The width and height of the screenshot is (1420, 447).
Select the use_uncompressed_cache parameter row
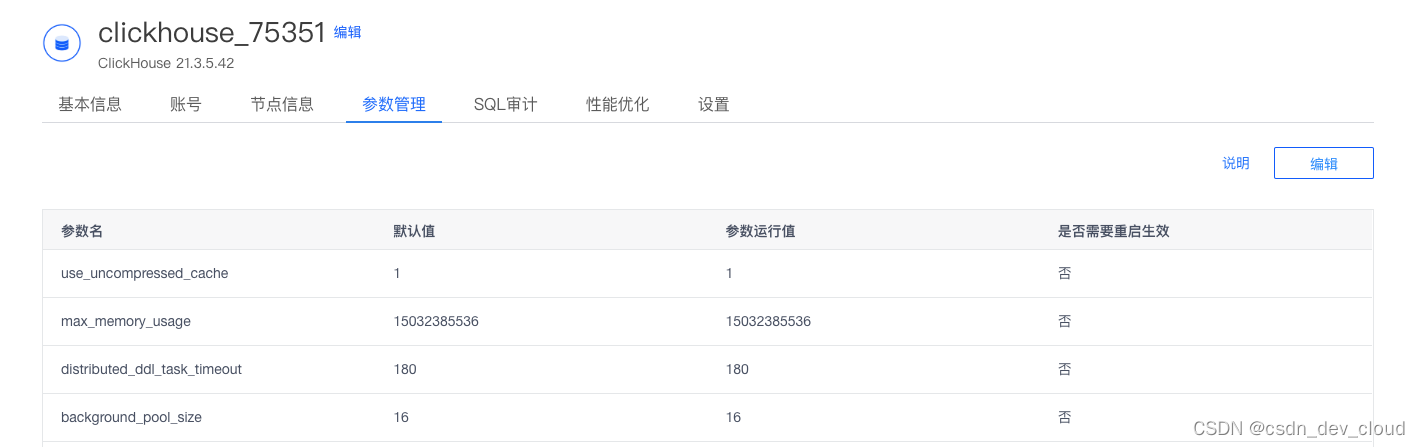point(708,273)
